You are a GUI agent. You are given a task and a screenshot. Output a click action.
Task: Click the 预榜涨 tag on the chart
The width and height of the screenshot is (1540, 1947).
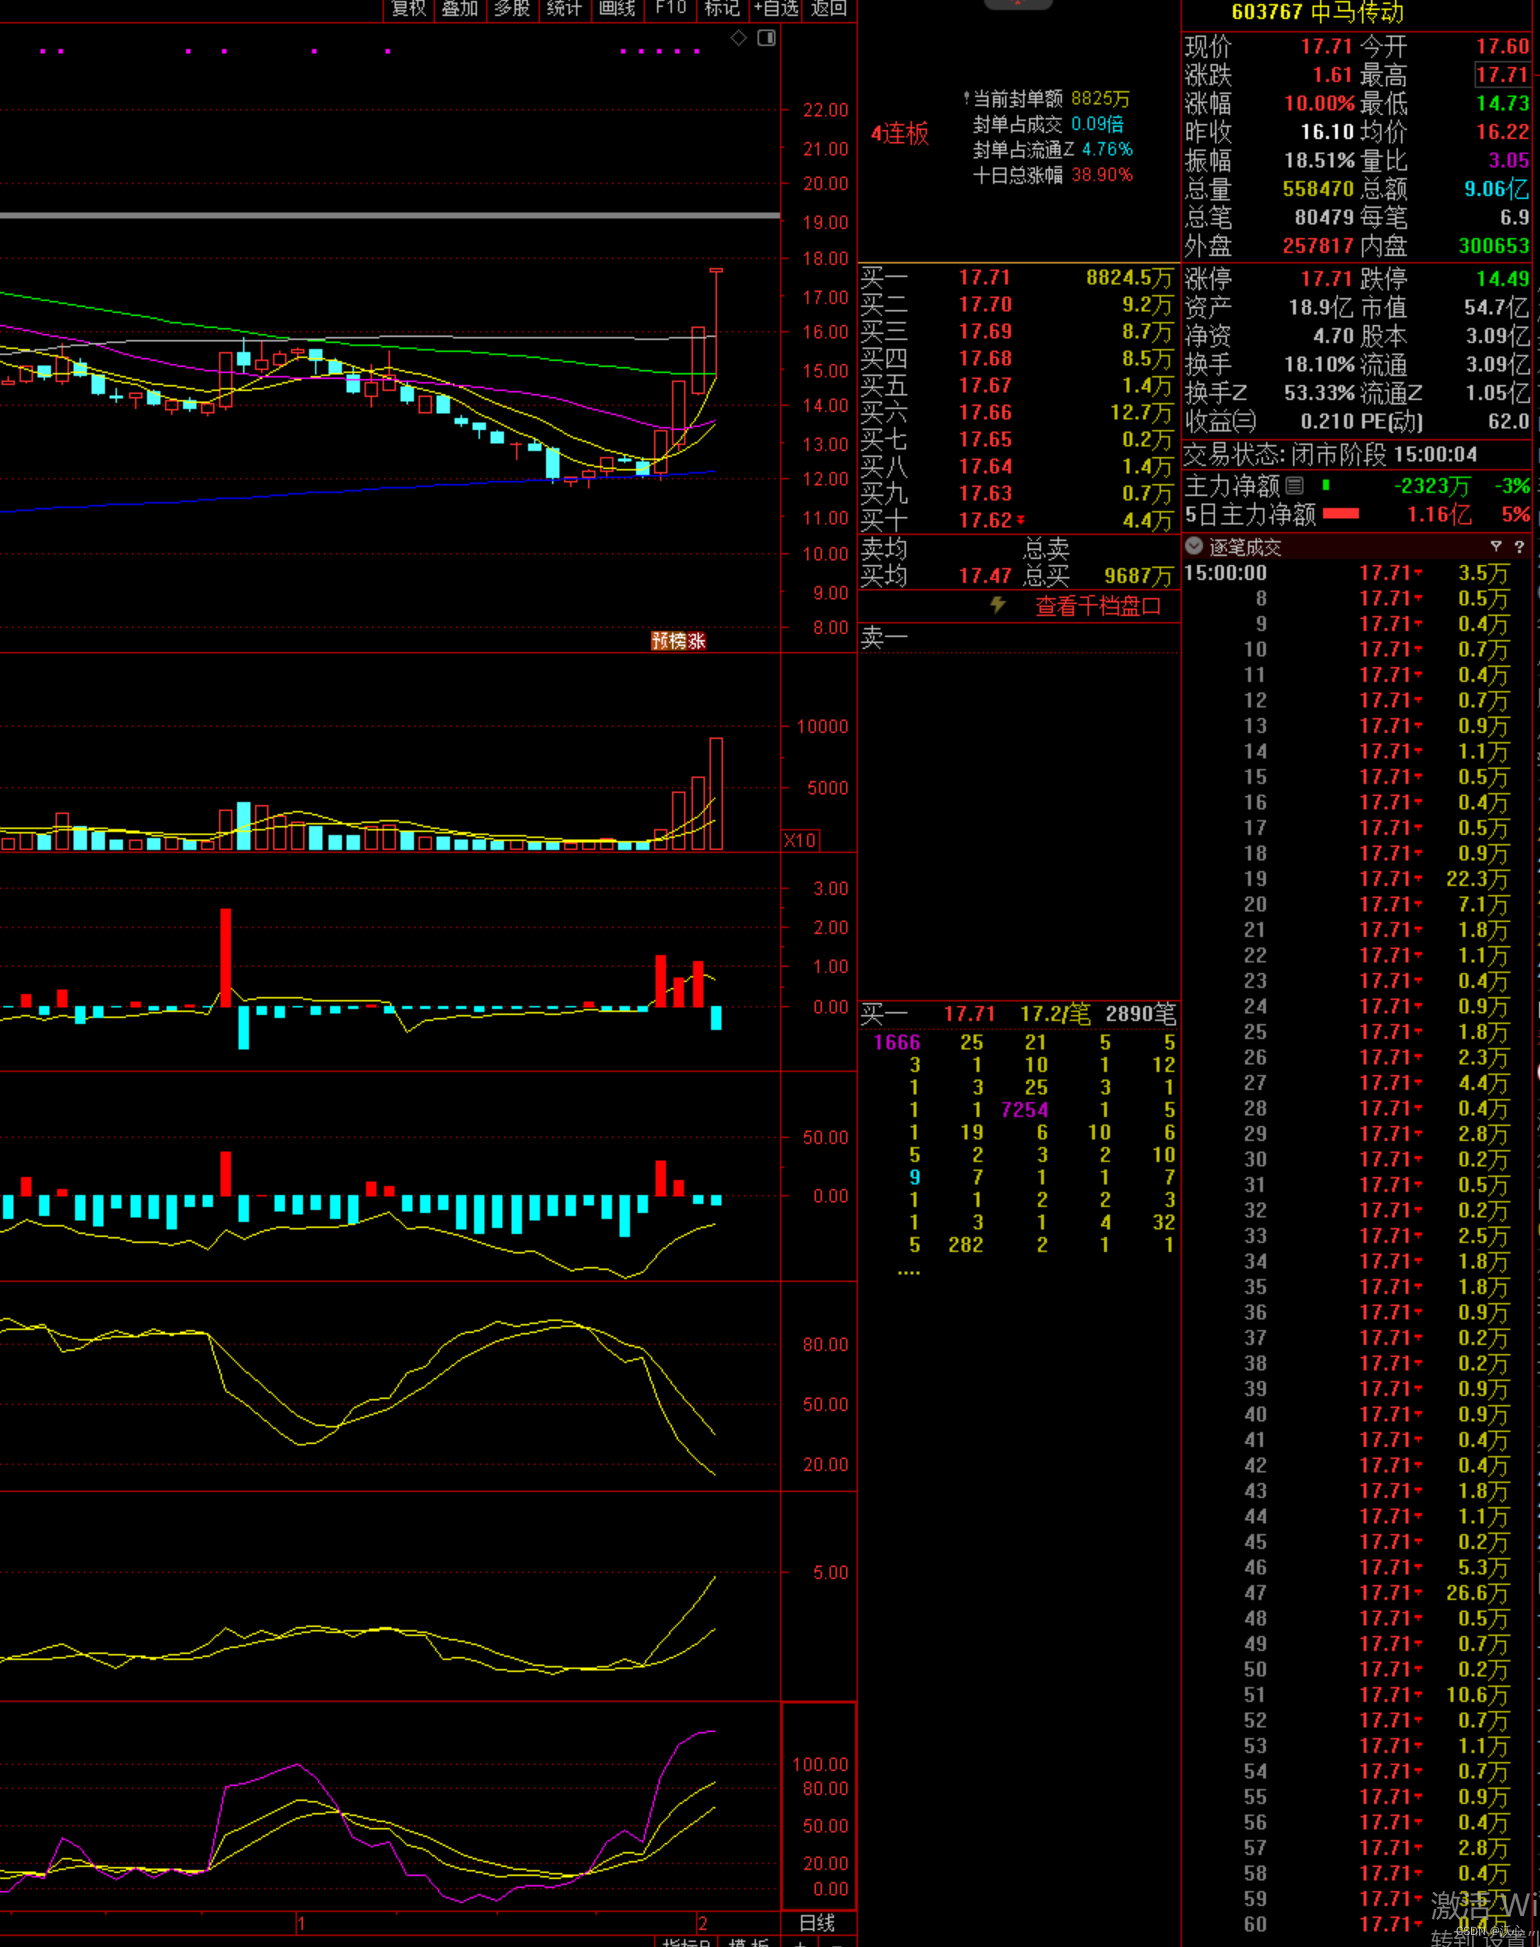(679, 641)
